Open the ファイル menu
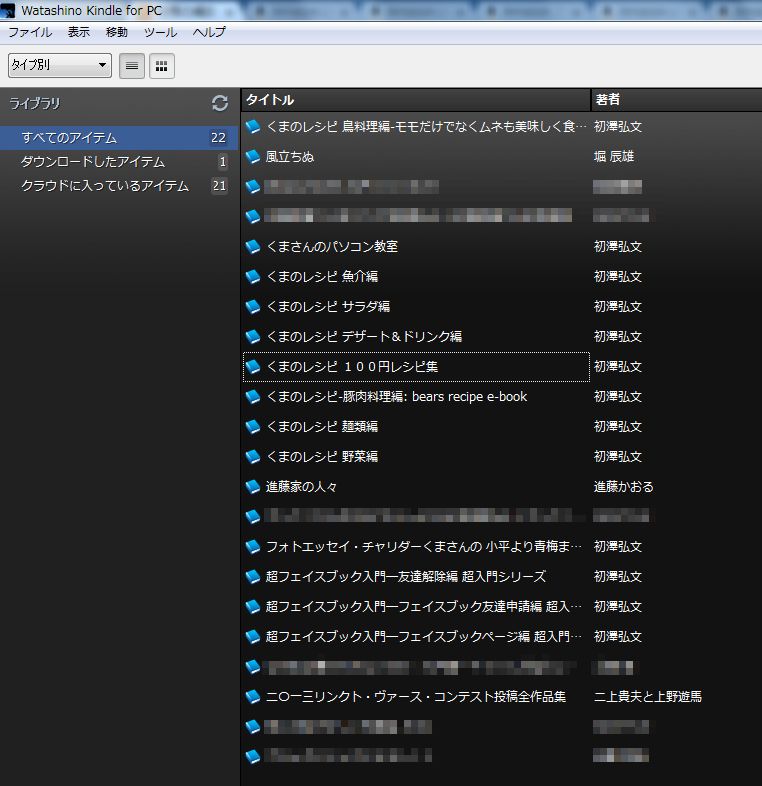This screenshot has height=786, width=762. tap(30, 32)
